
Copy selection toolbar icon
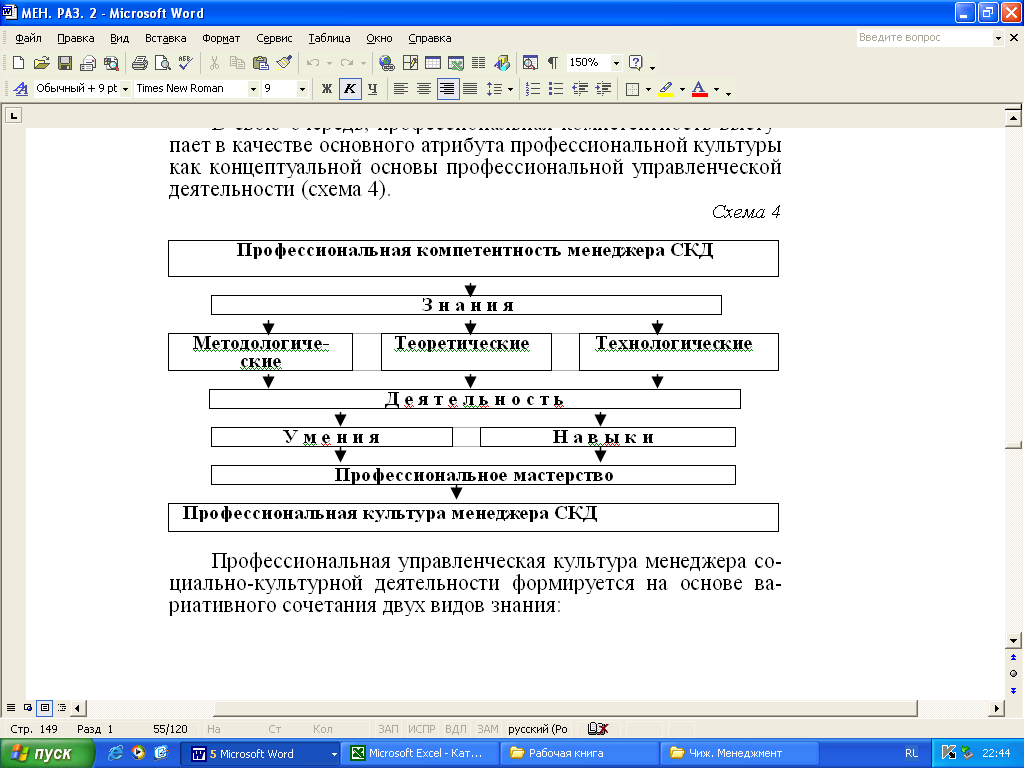[x=237, y=63]
